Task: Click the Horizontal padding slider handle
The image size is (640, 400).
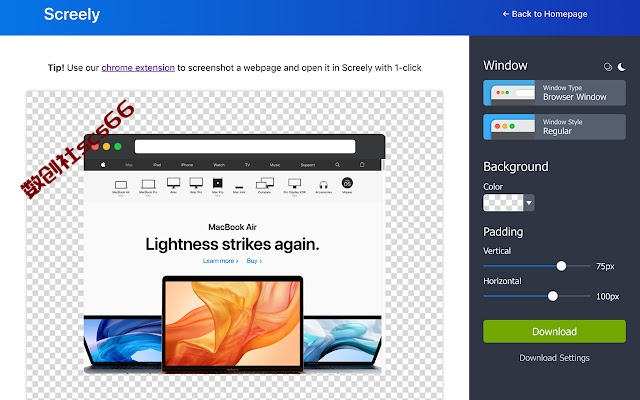Action: coord(553,296)
